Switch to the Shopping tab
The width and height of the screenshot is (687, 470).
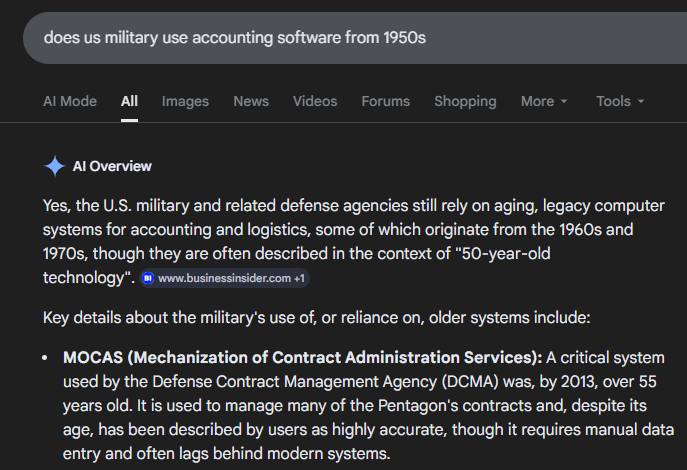click(465, 101)
